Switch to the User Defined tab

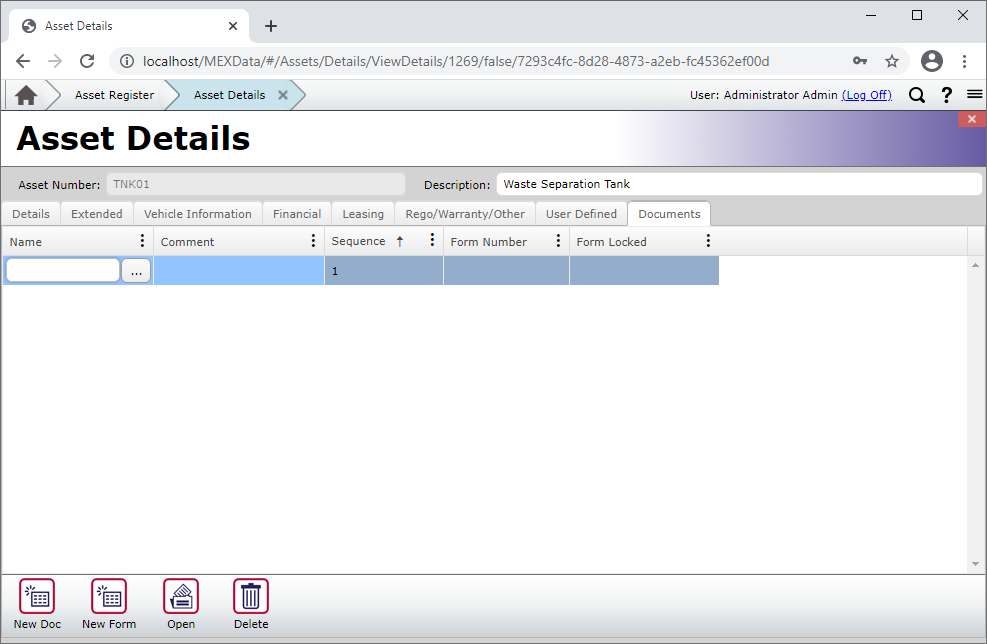[581, 213]
